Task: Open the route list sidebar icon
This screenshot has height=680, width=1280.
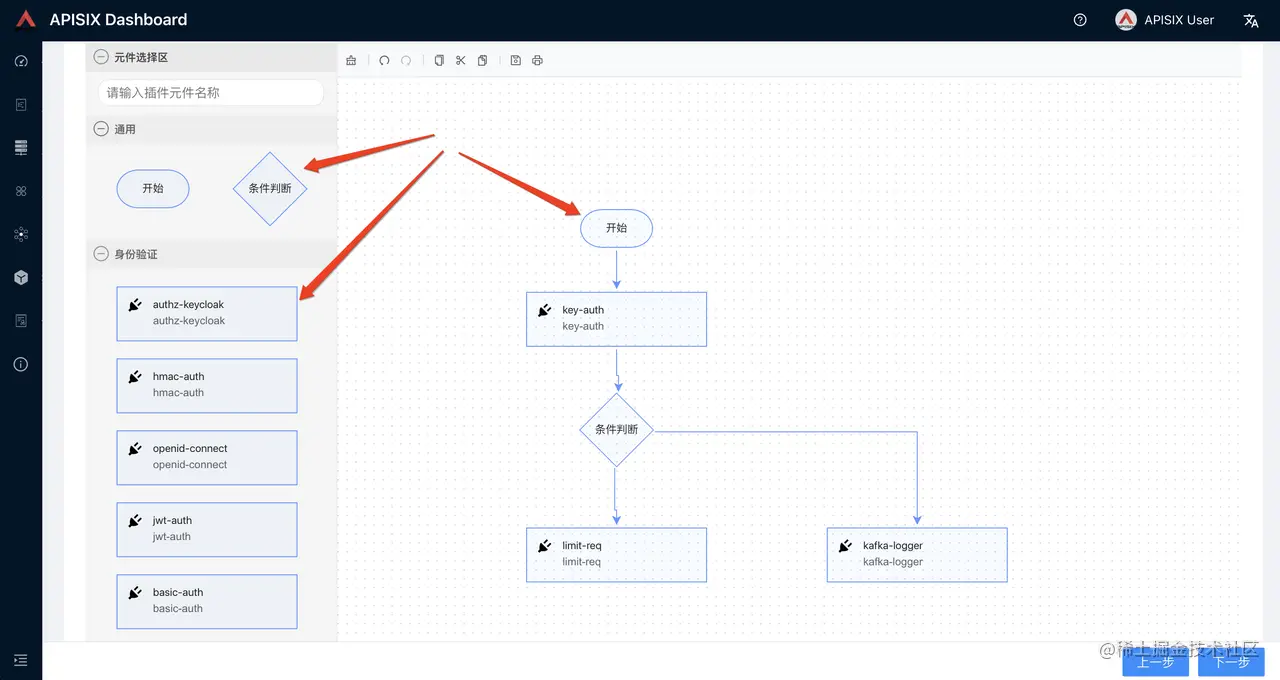Action: (x=21, y=104)
